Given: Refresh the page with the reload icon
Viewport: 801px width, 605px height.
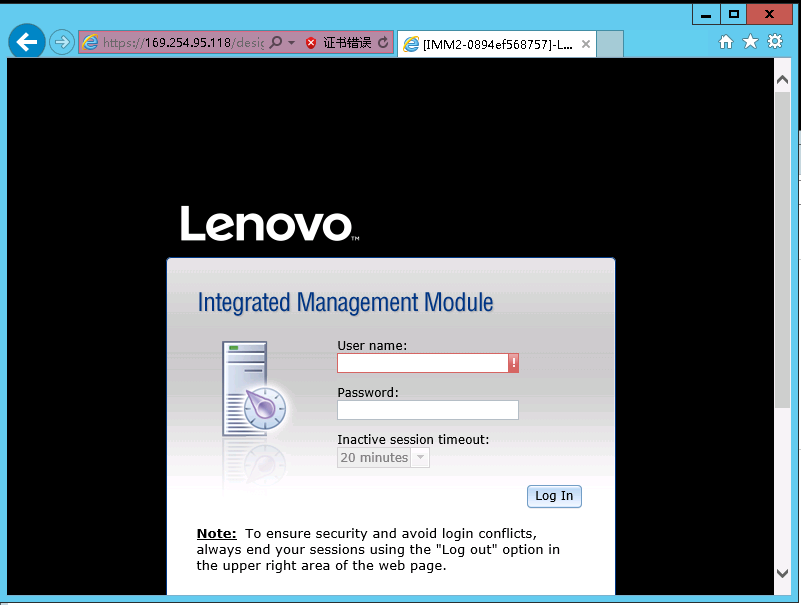Looking at the screenshot, I should [x=383, y=42].
